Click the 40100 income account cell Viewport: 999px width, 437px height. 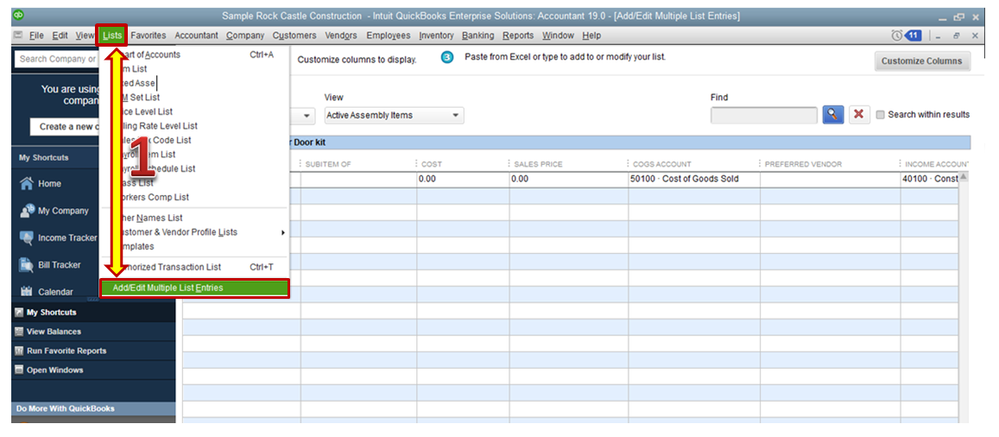click(930, 179)
